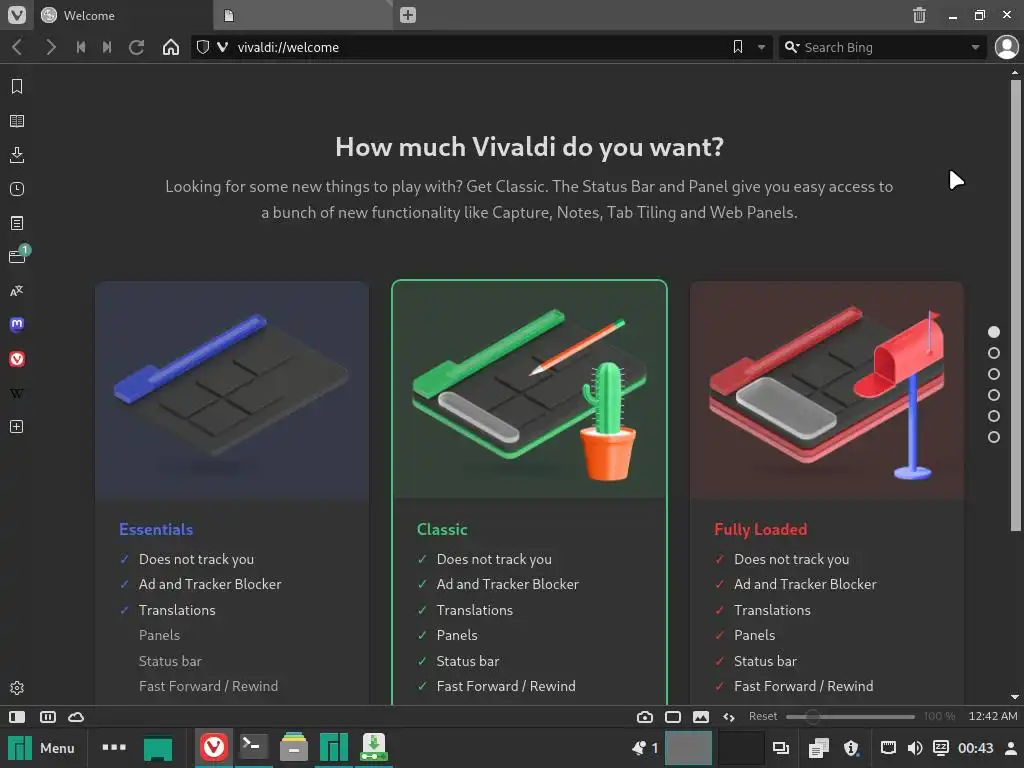Switch to the Welcome tab

[x=124, y=15]
